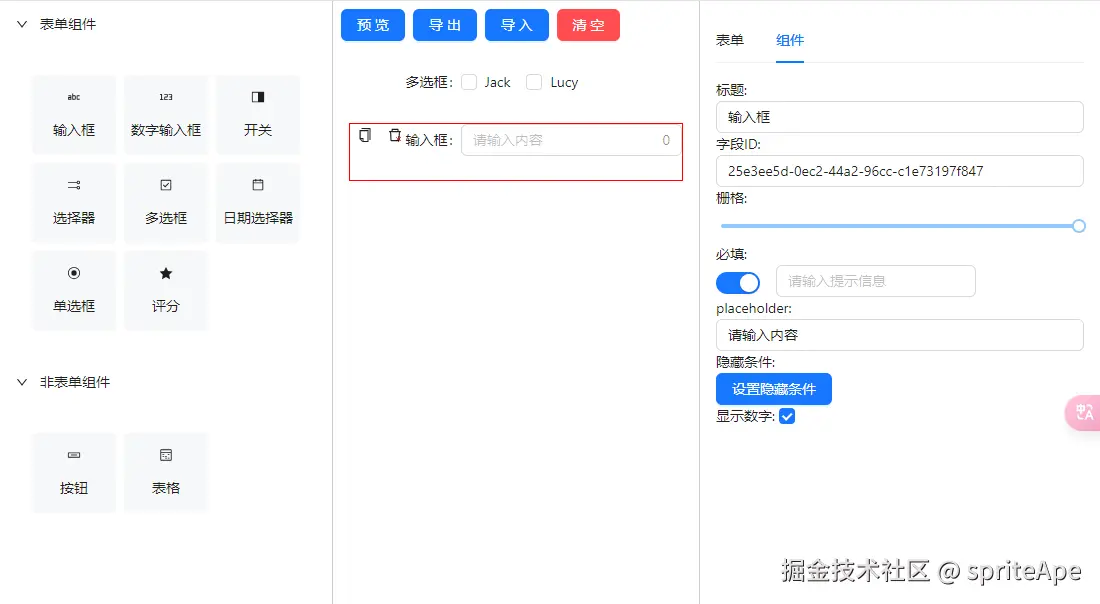
Task: Collapse the 表单组件 section
Action: point(22,25)
